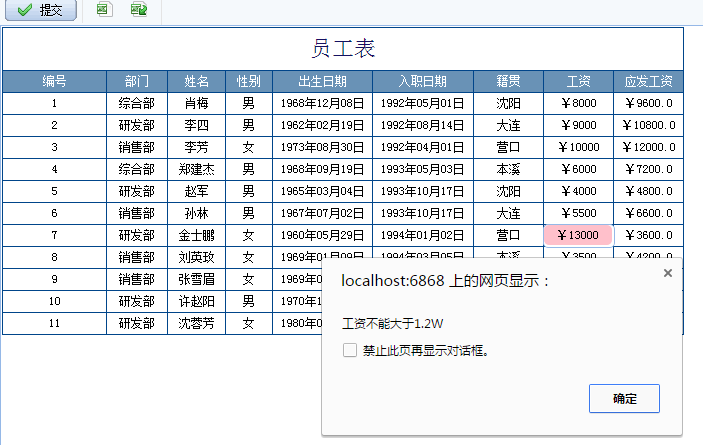Click payable cell ￥3600.0
Viewport: 703px width, 445px height.
coord(648,235)
